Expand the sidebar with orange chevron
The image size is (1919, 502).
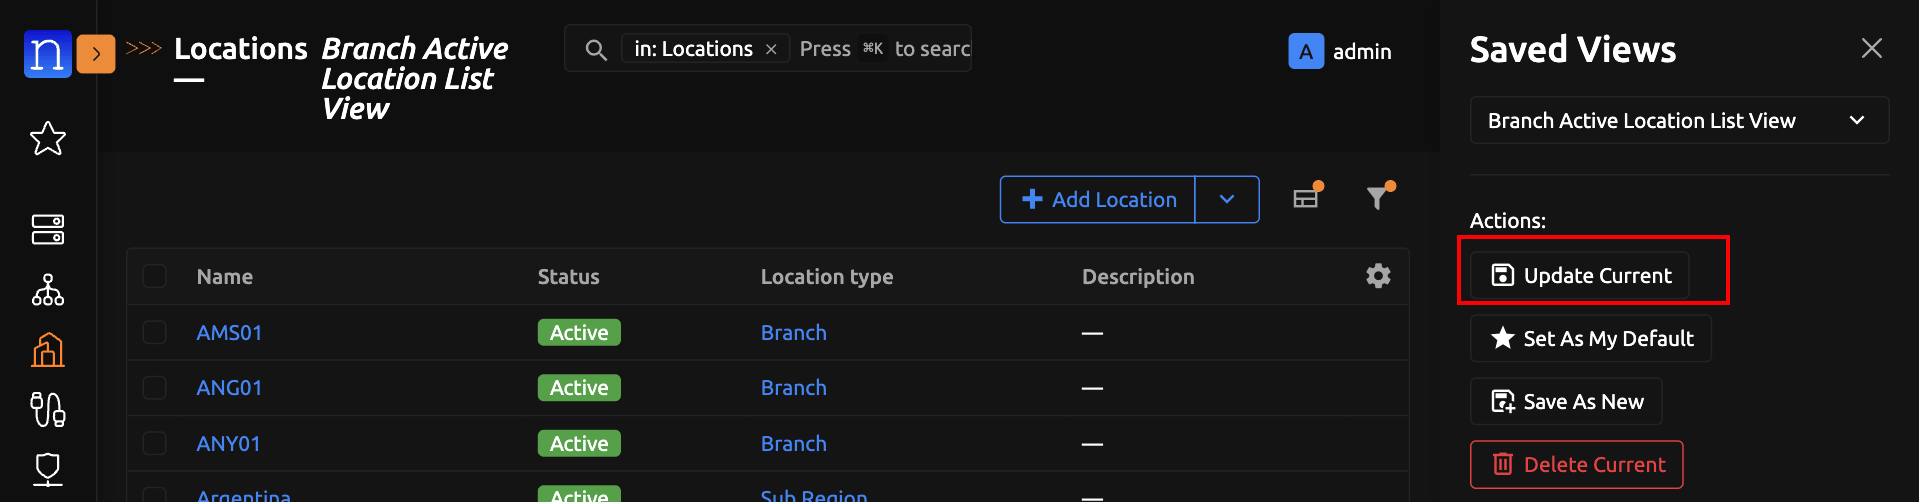tap(96, 54)
